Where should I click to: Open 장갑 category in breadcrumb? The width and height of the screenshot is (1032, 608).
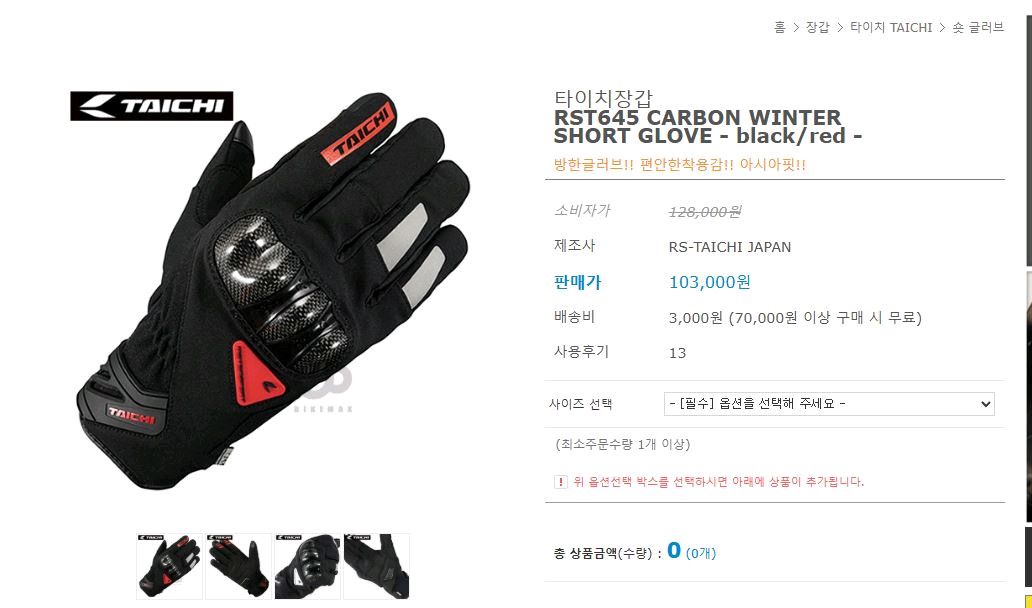pyautogui.click(x=817, y=28)
